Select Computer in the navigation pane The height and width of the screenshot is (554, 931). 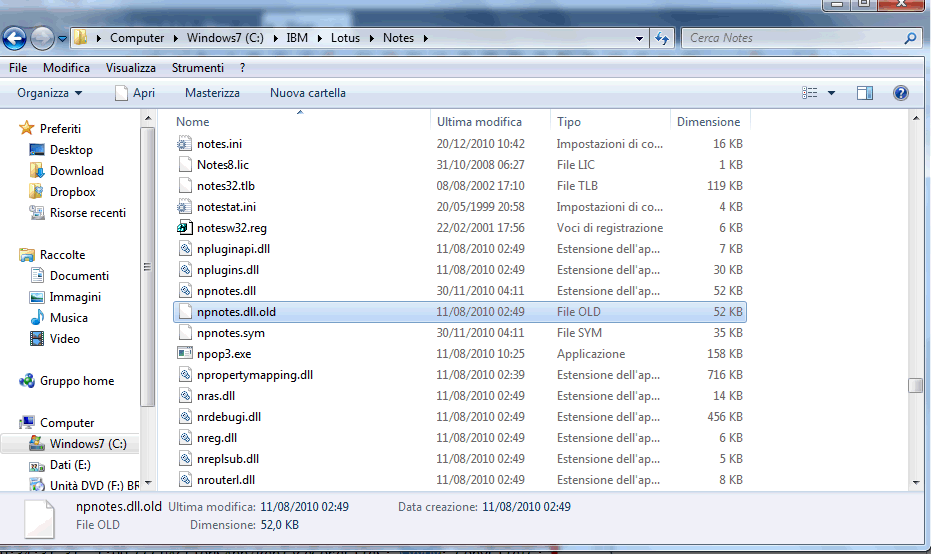pyautogui.click(x=67, y=423)
